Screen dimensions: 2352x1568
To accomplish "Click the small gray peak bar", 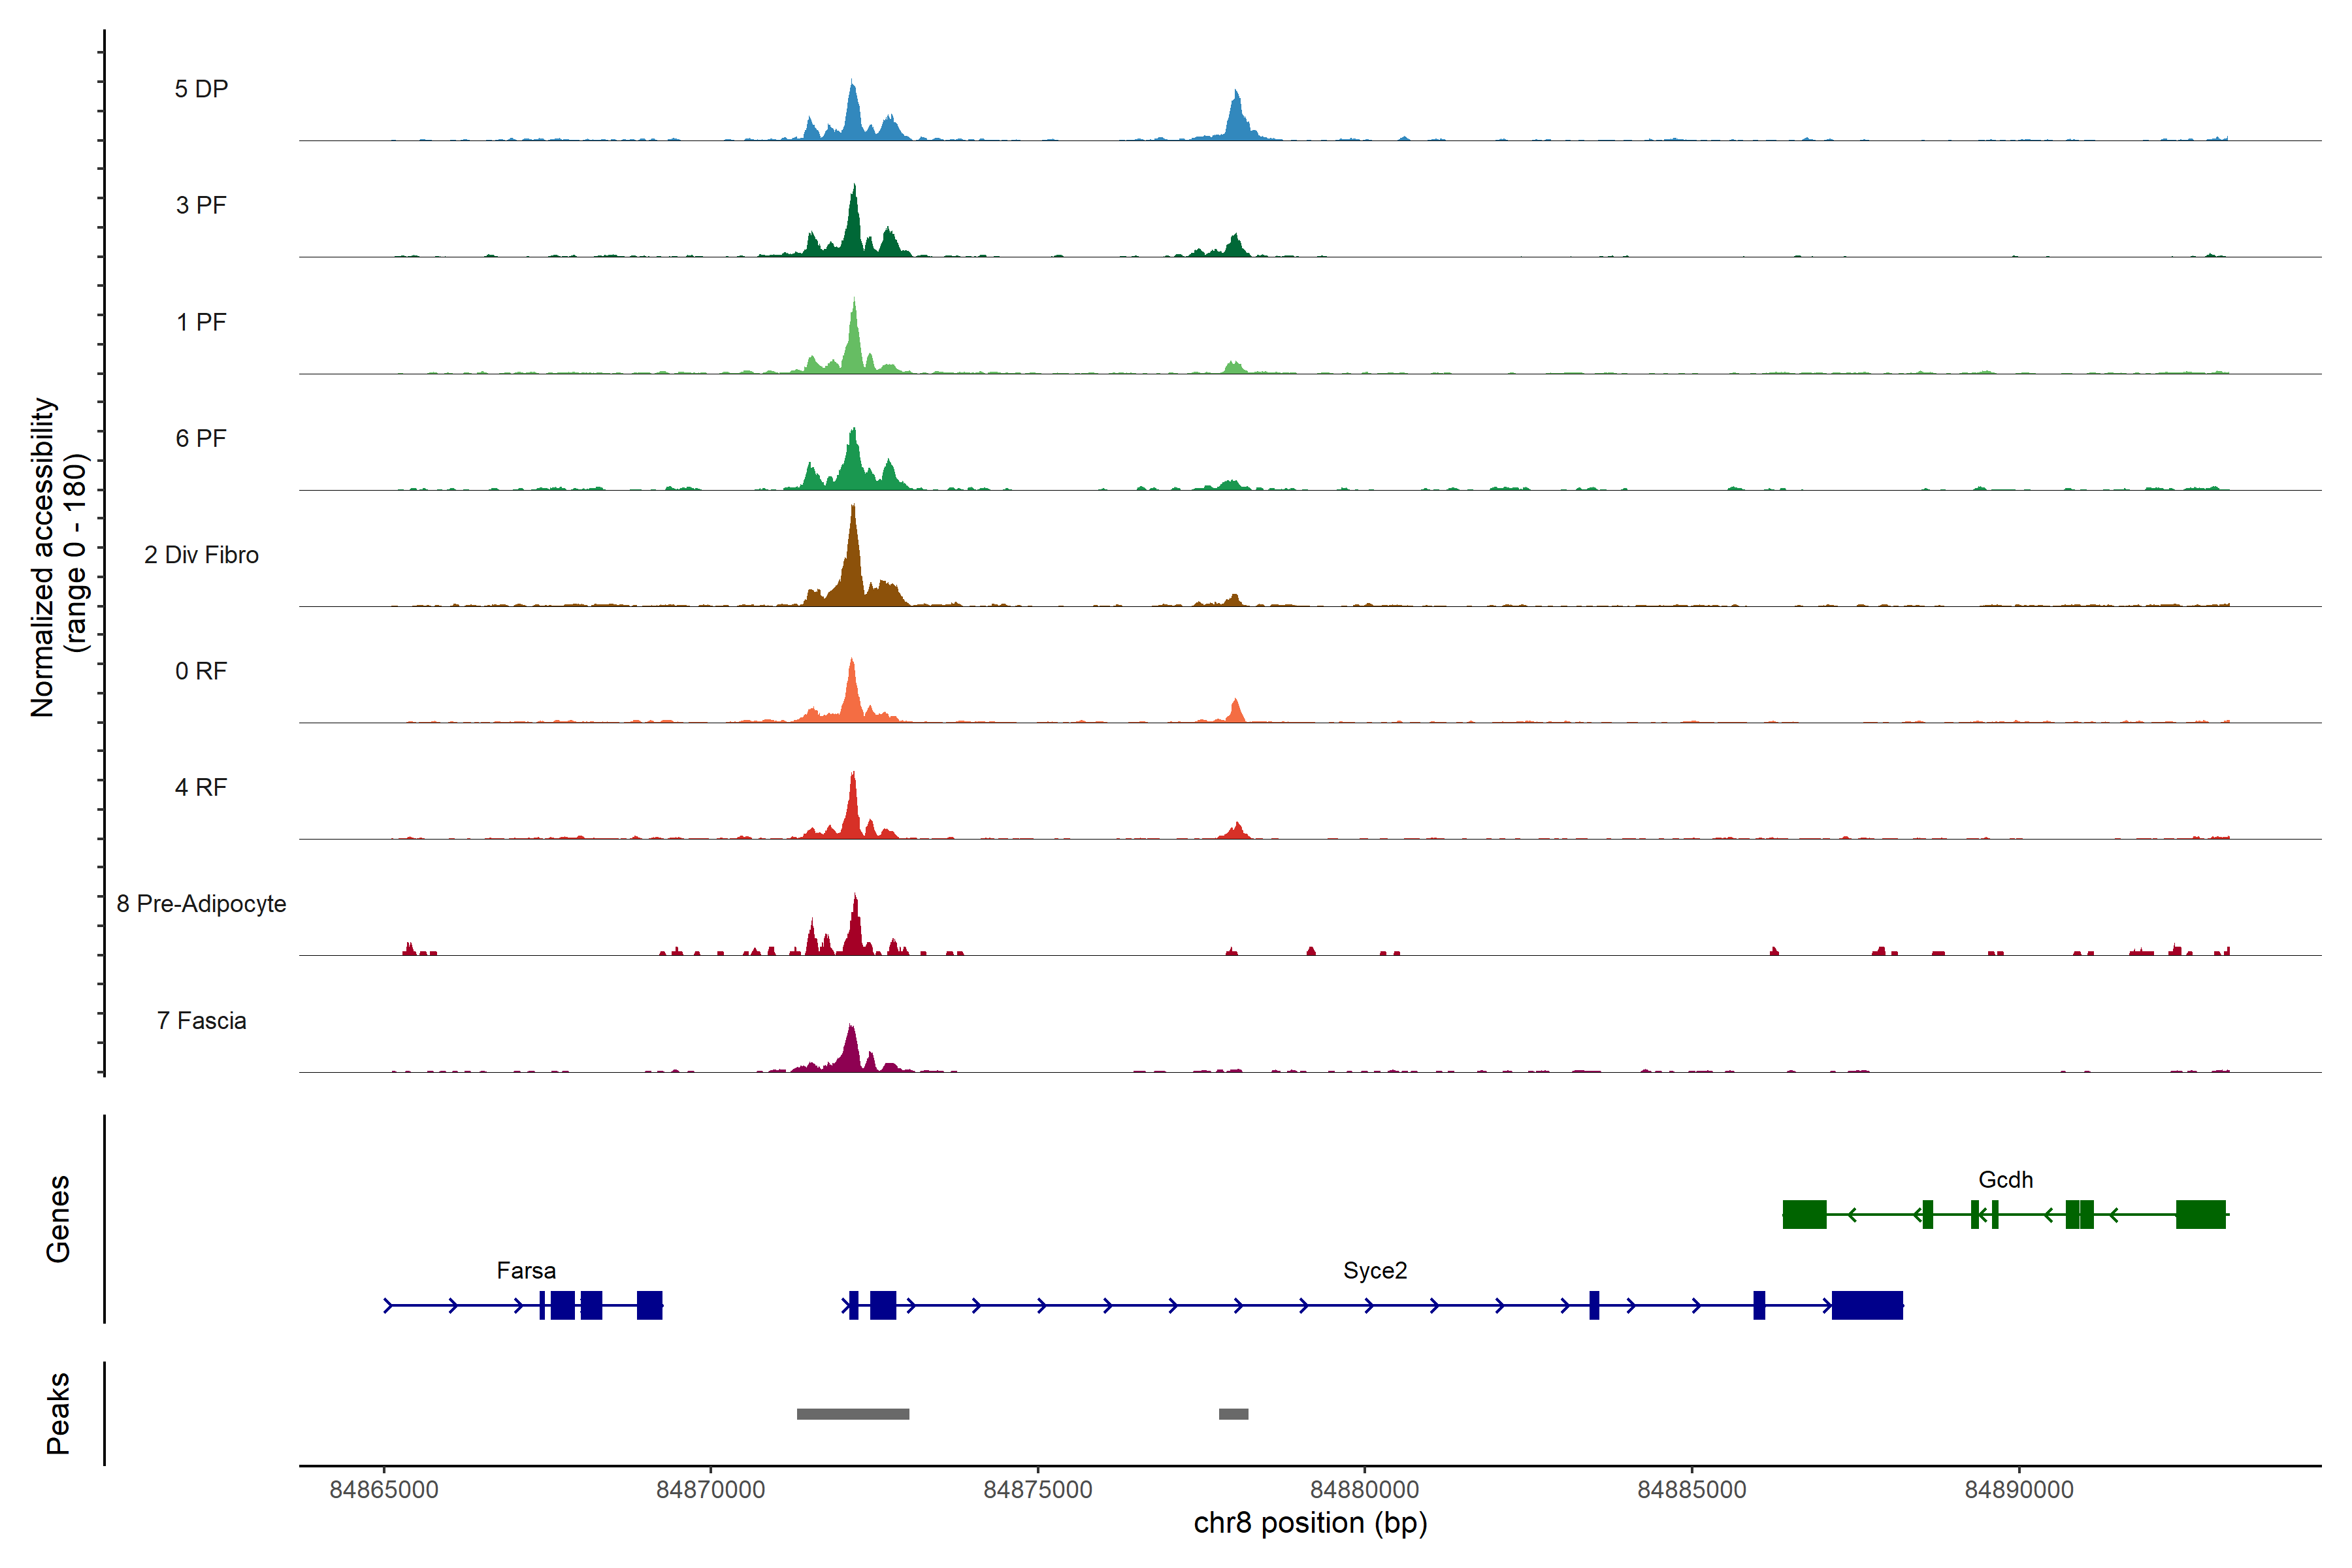I will click(1233, 1414).
